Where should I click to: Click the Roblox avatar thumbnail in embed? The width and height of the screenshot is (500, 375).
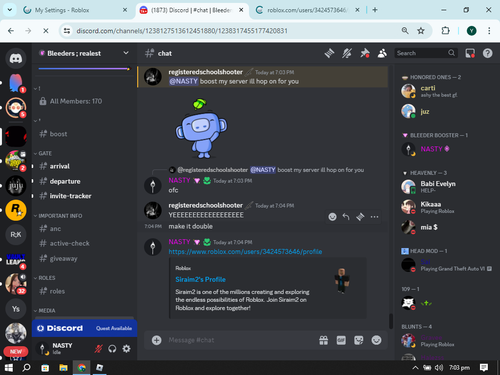[x=342, y=280]
